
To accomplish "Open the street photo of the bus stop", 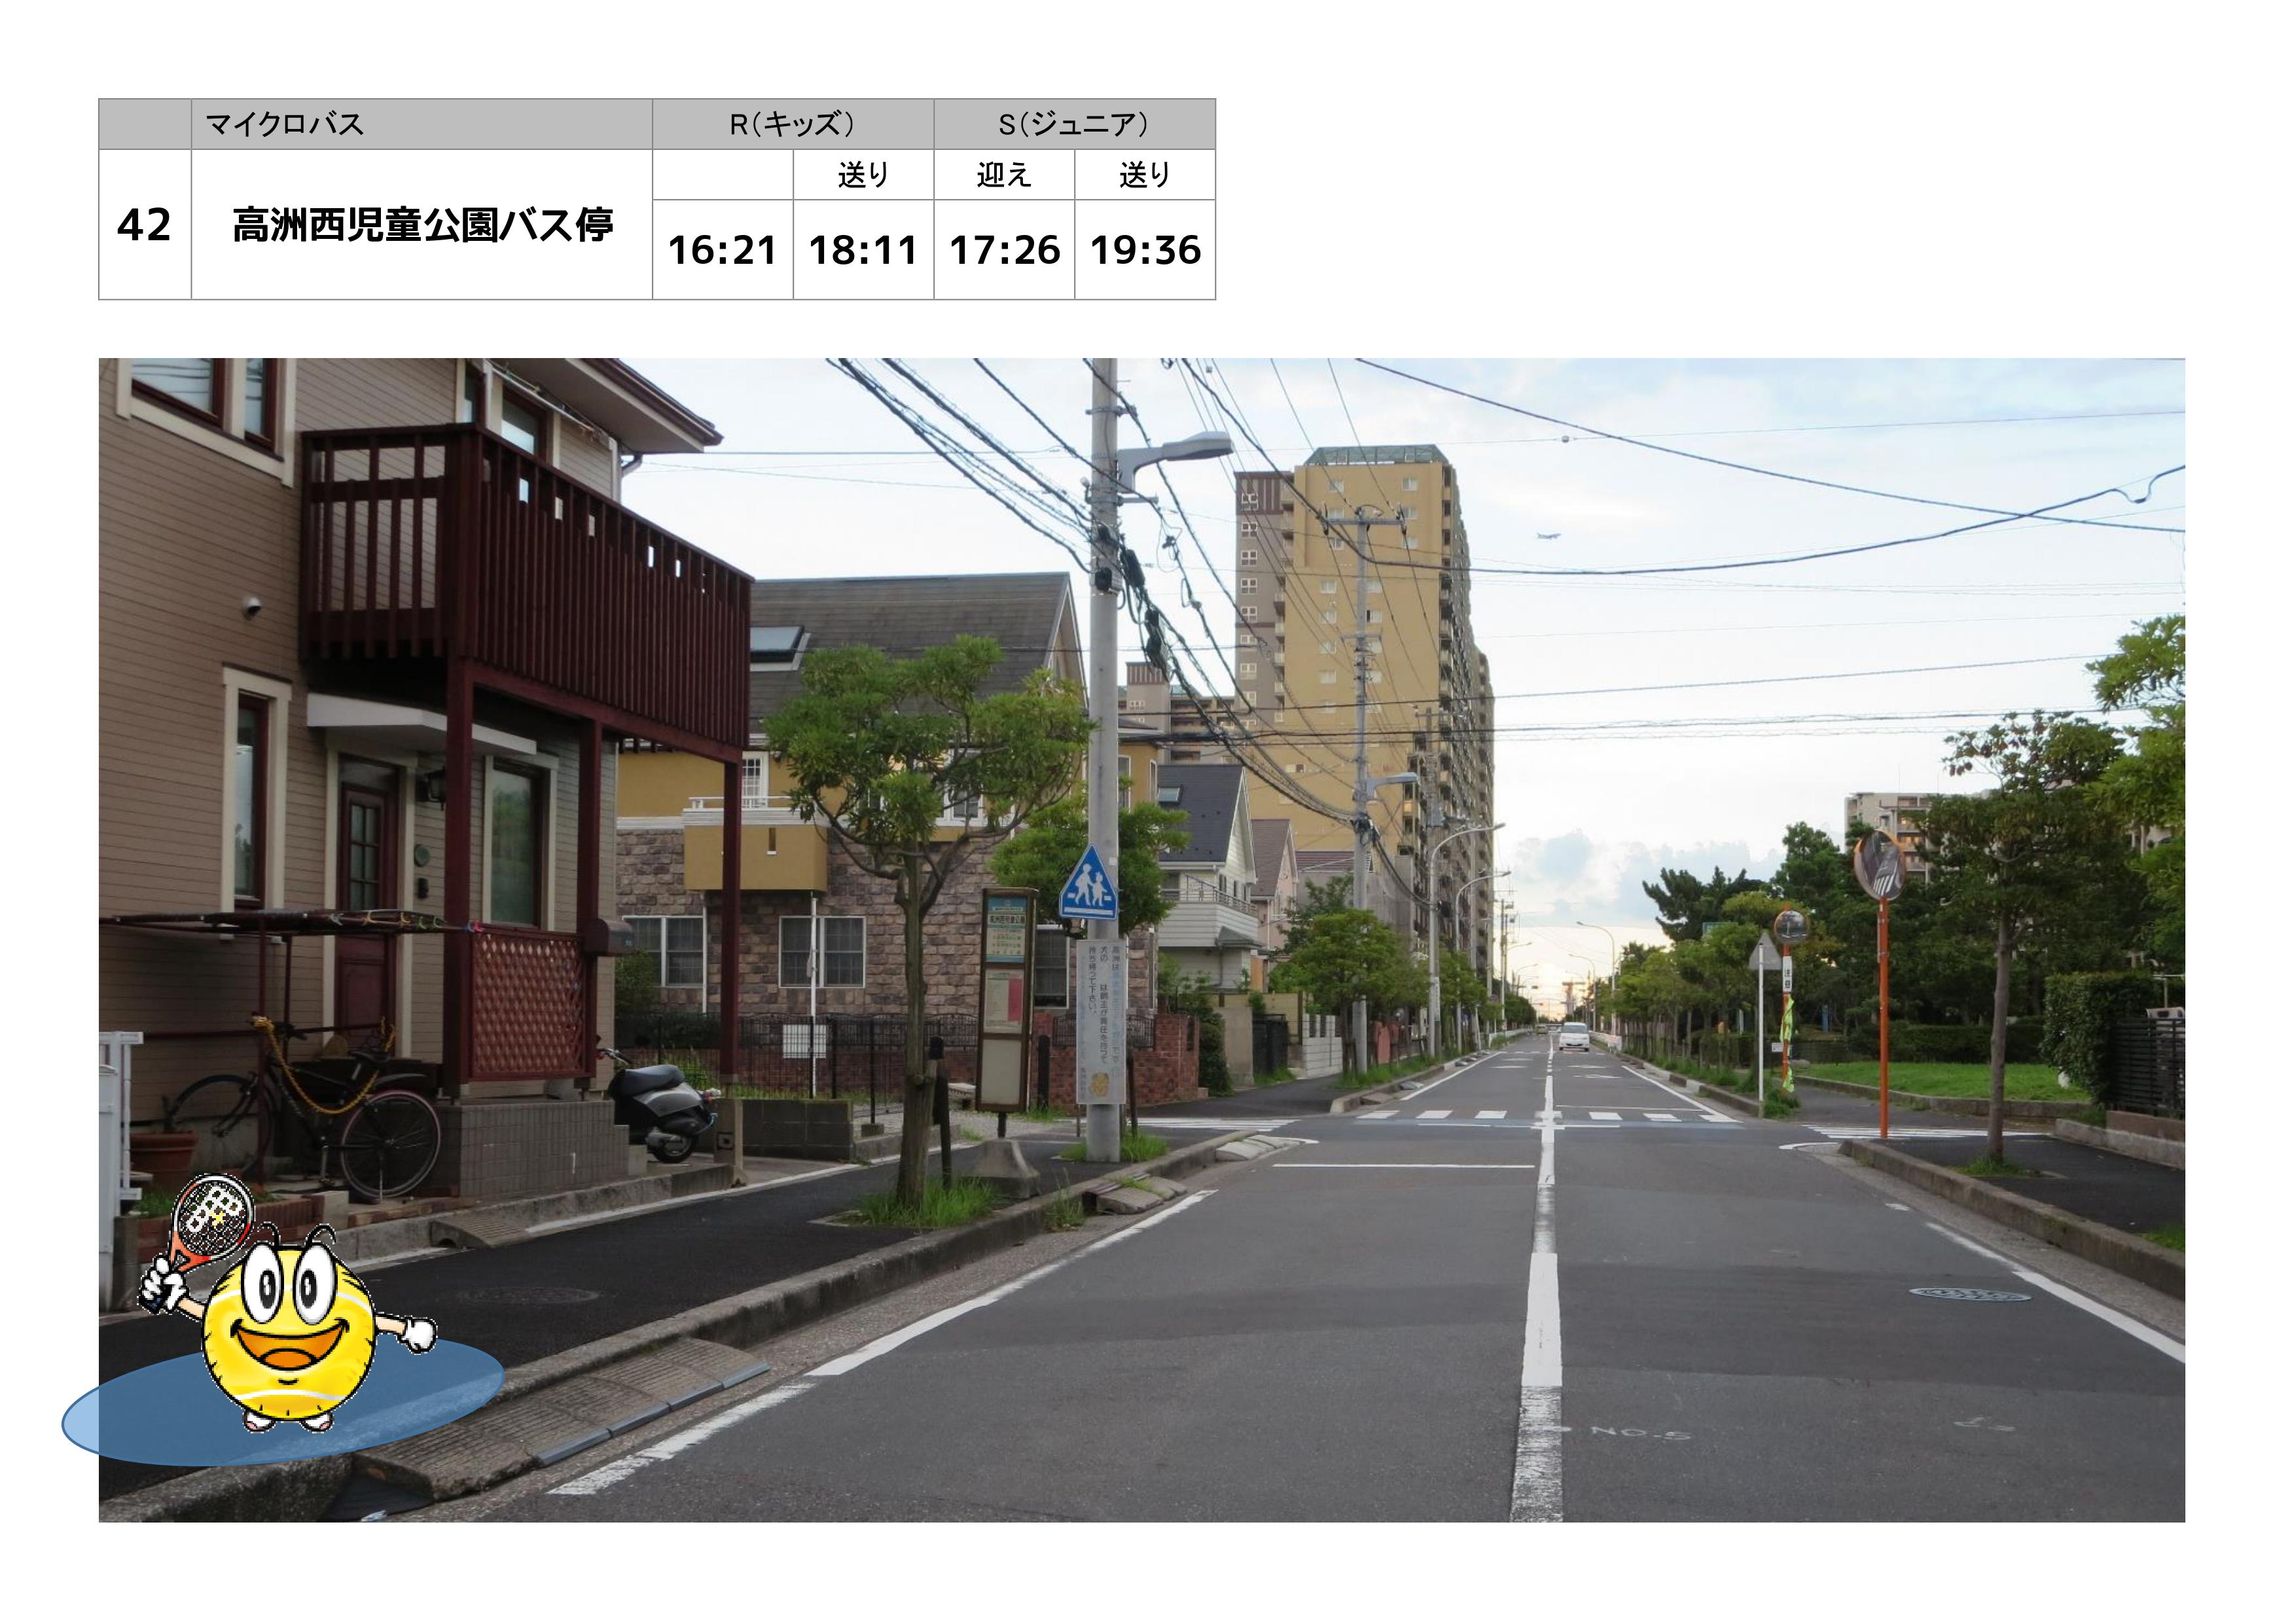I will click(x=1142, y=940).
